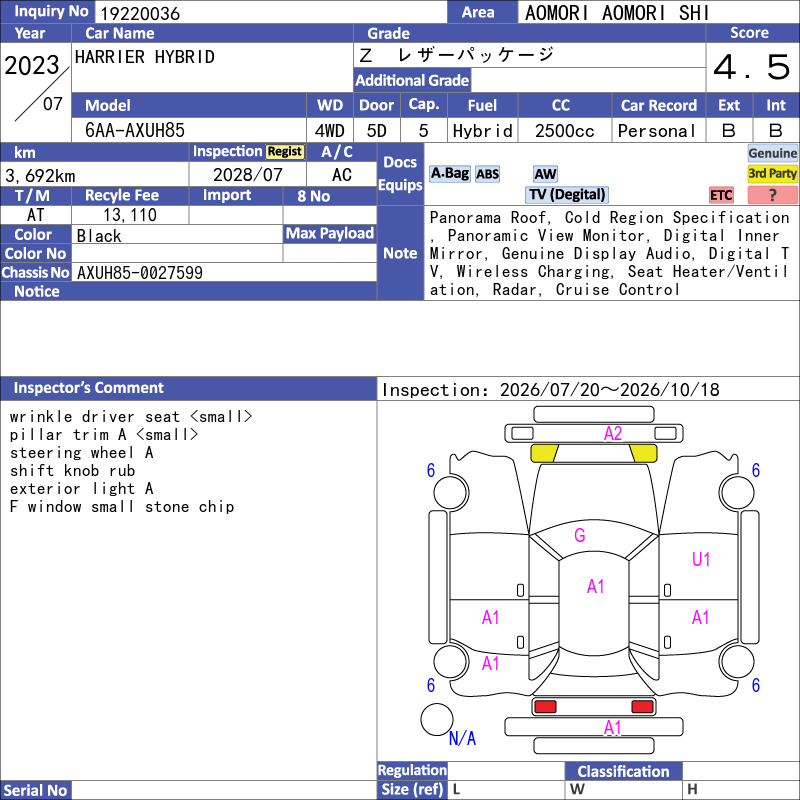This screenshot has width=800, height=800.
Task: Click the 4.5 score value
Action: 752,68
